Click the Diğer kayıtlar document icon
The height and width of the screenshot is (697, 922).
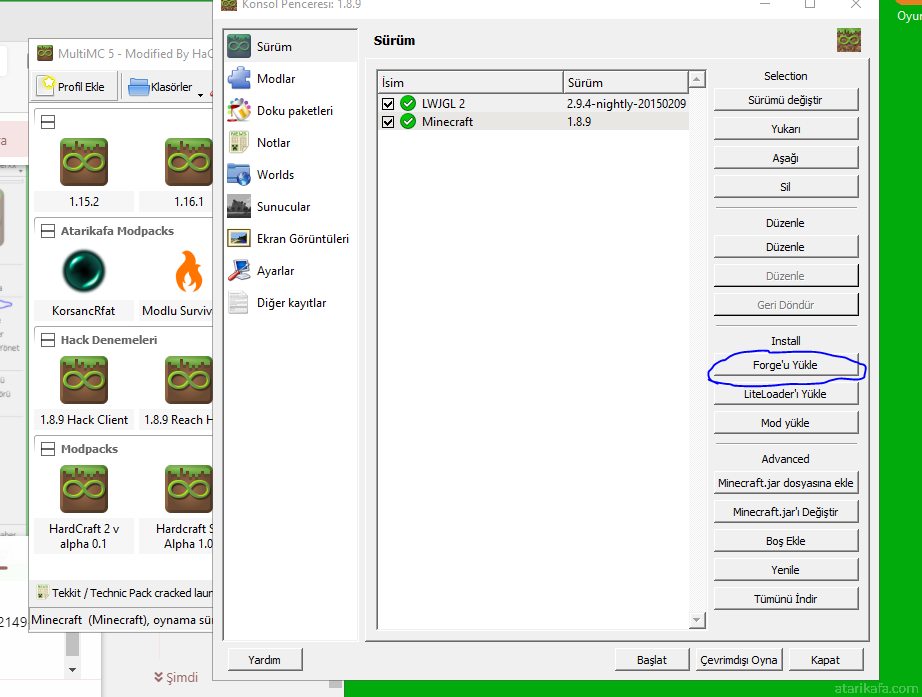coord(239,302)
